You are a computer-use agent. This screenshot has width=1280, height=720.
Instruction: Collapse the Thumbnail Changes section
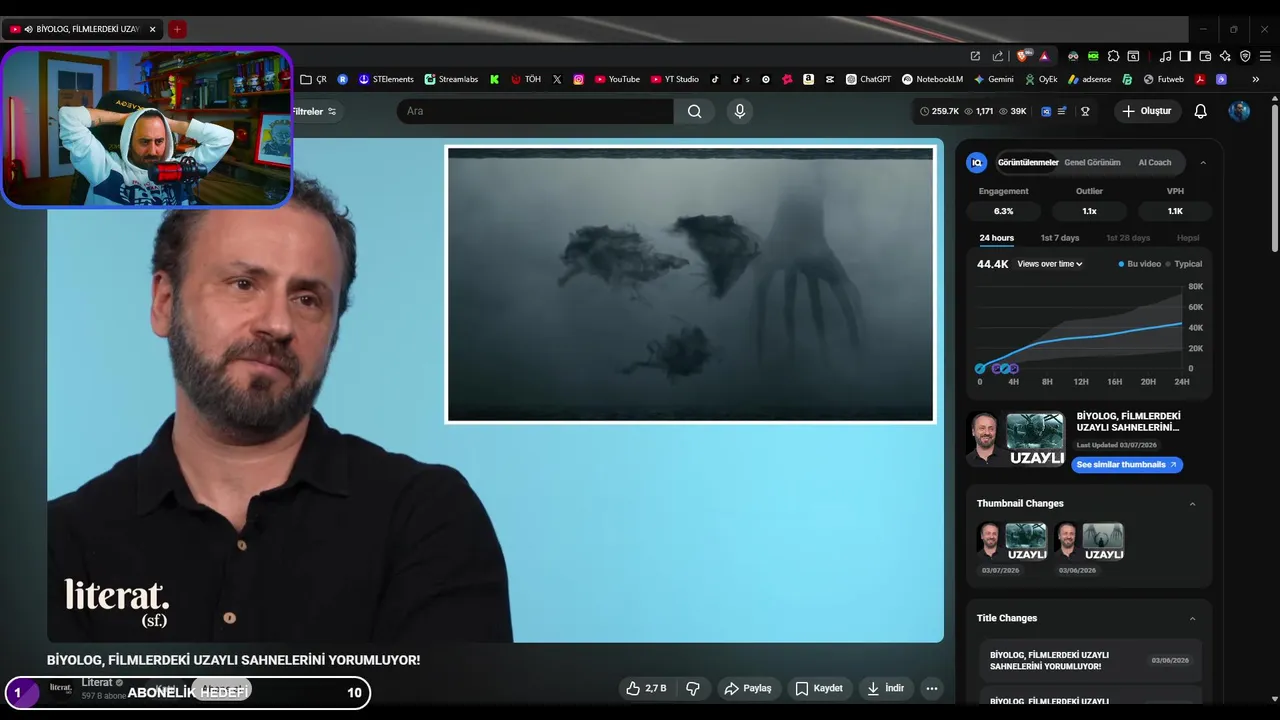point(1192,504)
